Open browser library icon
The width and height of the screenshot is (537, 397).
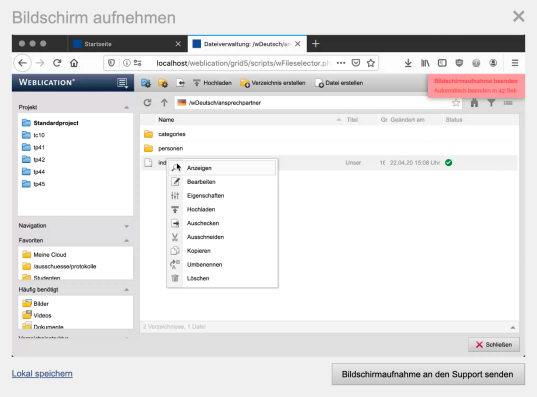(x=425, y=63)
